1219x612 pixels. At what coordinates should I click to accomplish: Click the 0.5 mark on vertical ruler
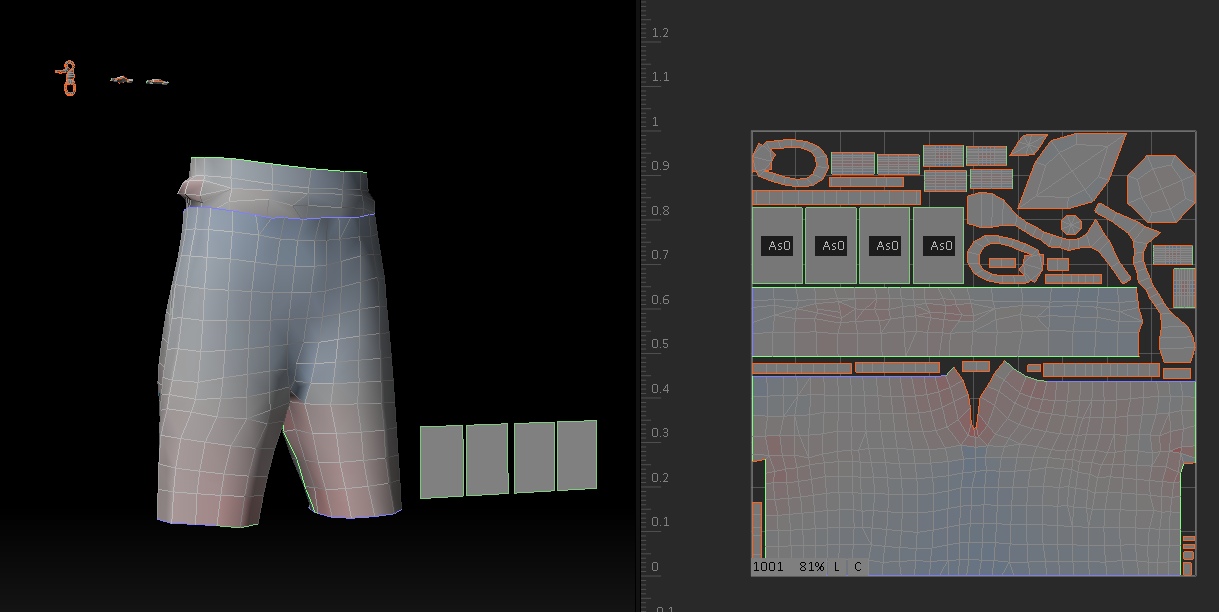click(x=656, y=344)
